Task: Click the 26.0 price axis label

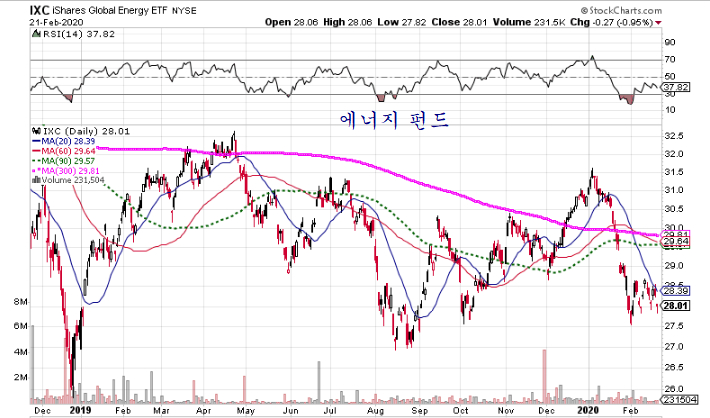Action: click(673, 389)
